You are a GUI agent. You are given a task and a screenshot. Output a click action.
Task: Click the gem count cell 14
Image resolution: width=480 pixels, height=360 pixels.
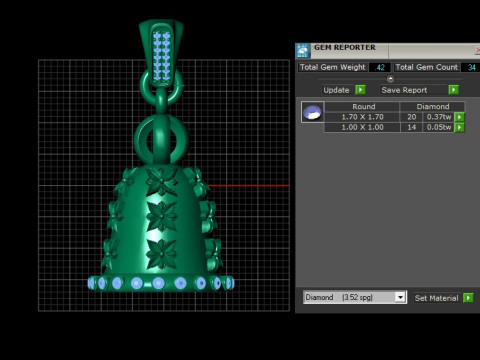point(411,127)
